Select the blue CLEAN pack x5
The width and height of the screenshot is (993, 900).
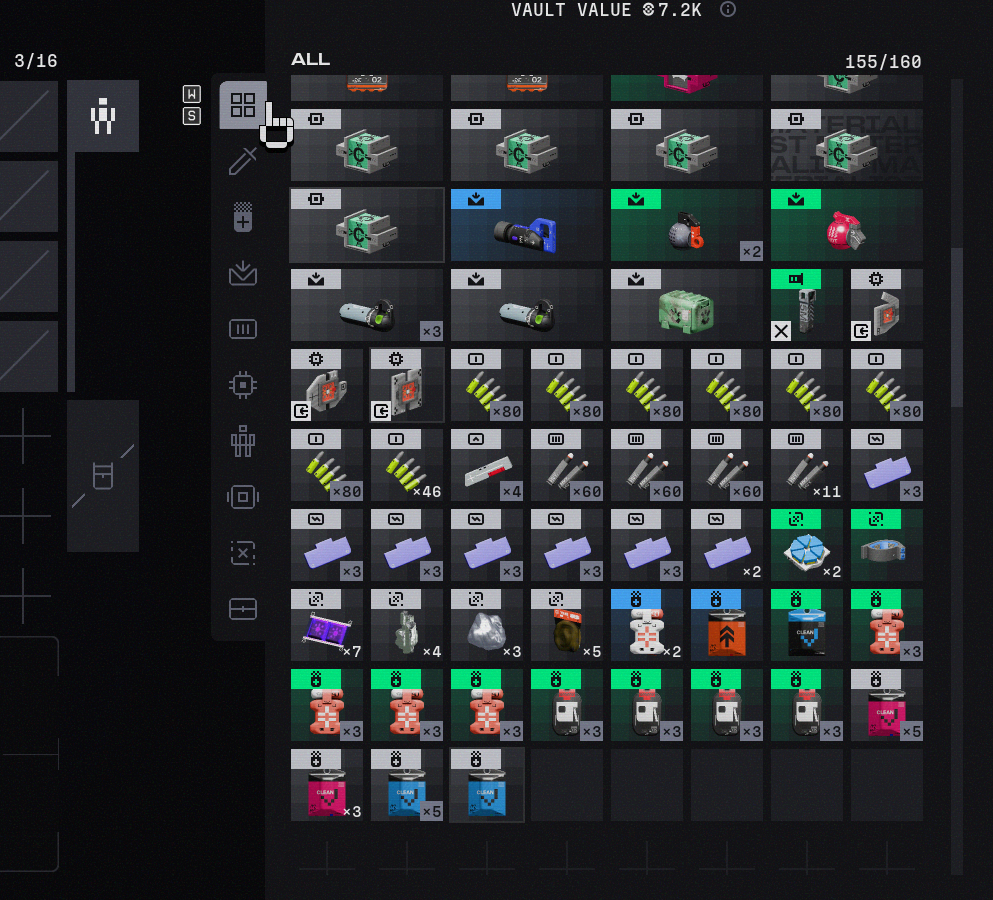click(x=407, y=785)
